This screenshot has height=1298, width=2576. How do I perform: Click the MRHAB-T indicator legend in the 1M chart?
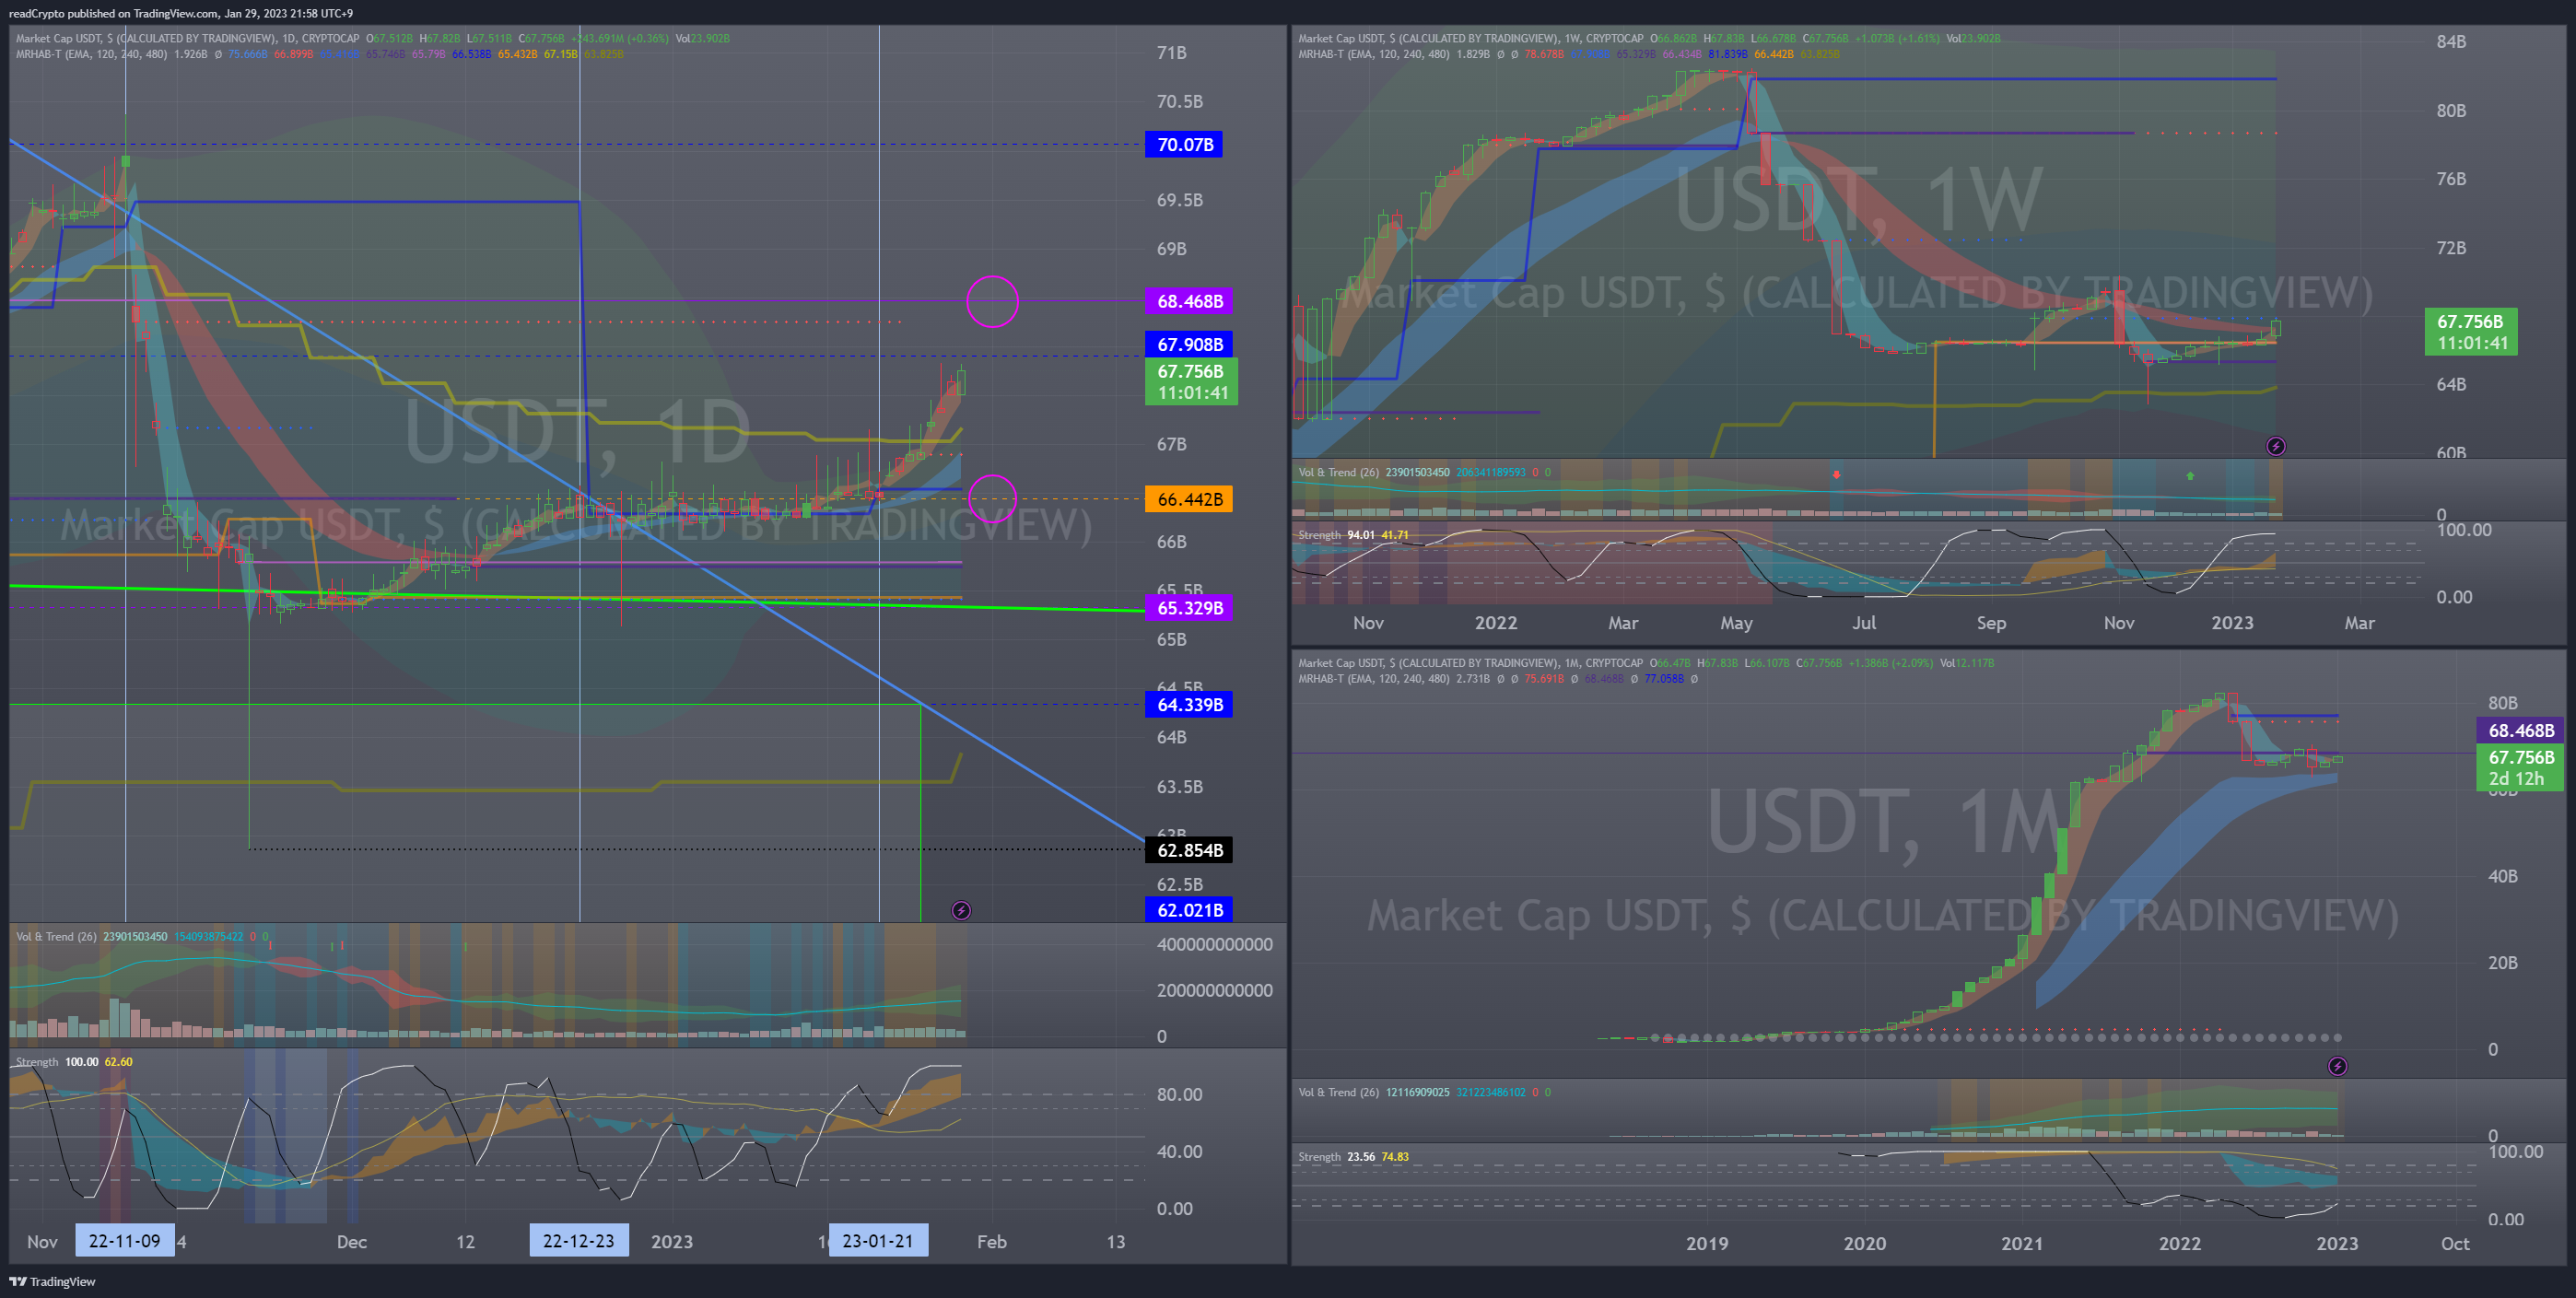[1374, 679]
